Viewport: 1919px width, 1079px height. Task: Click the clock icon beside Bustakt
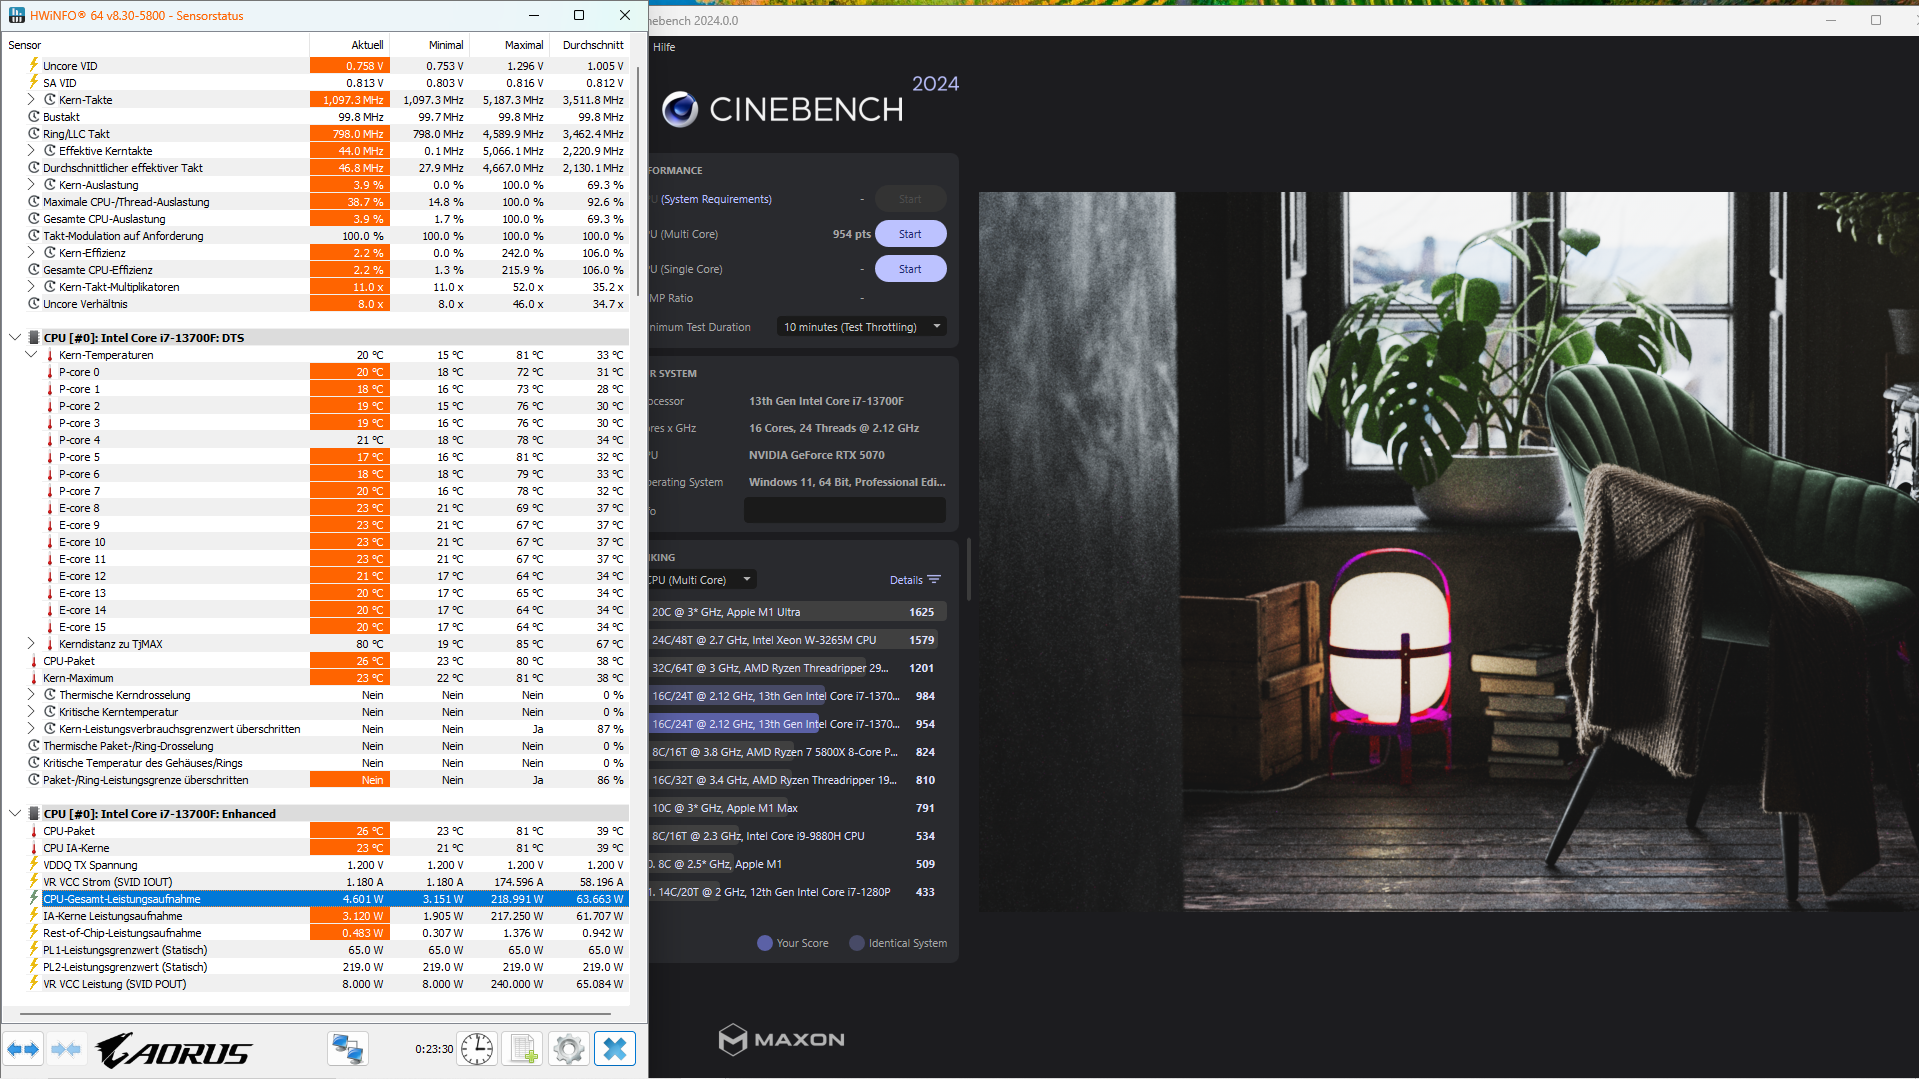[33, 117]
